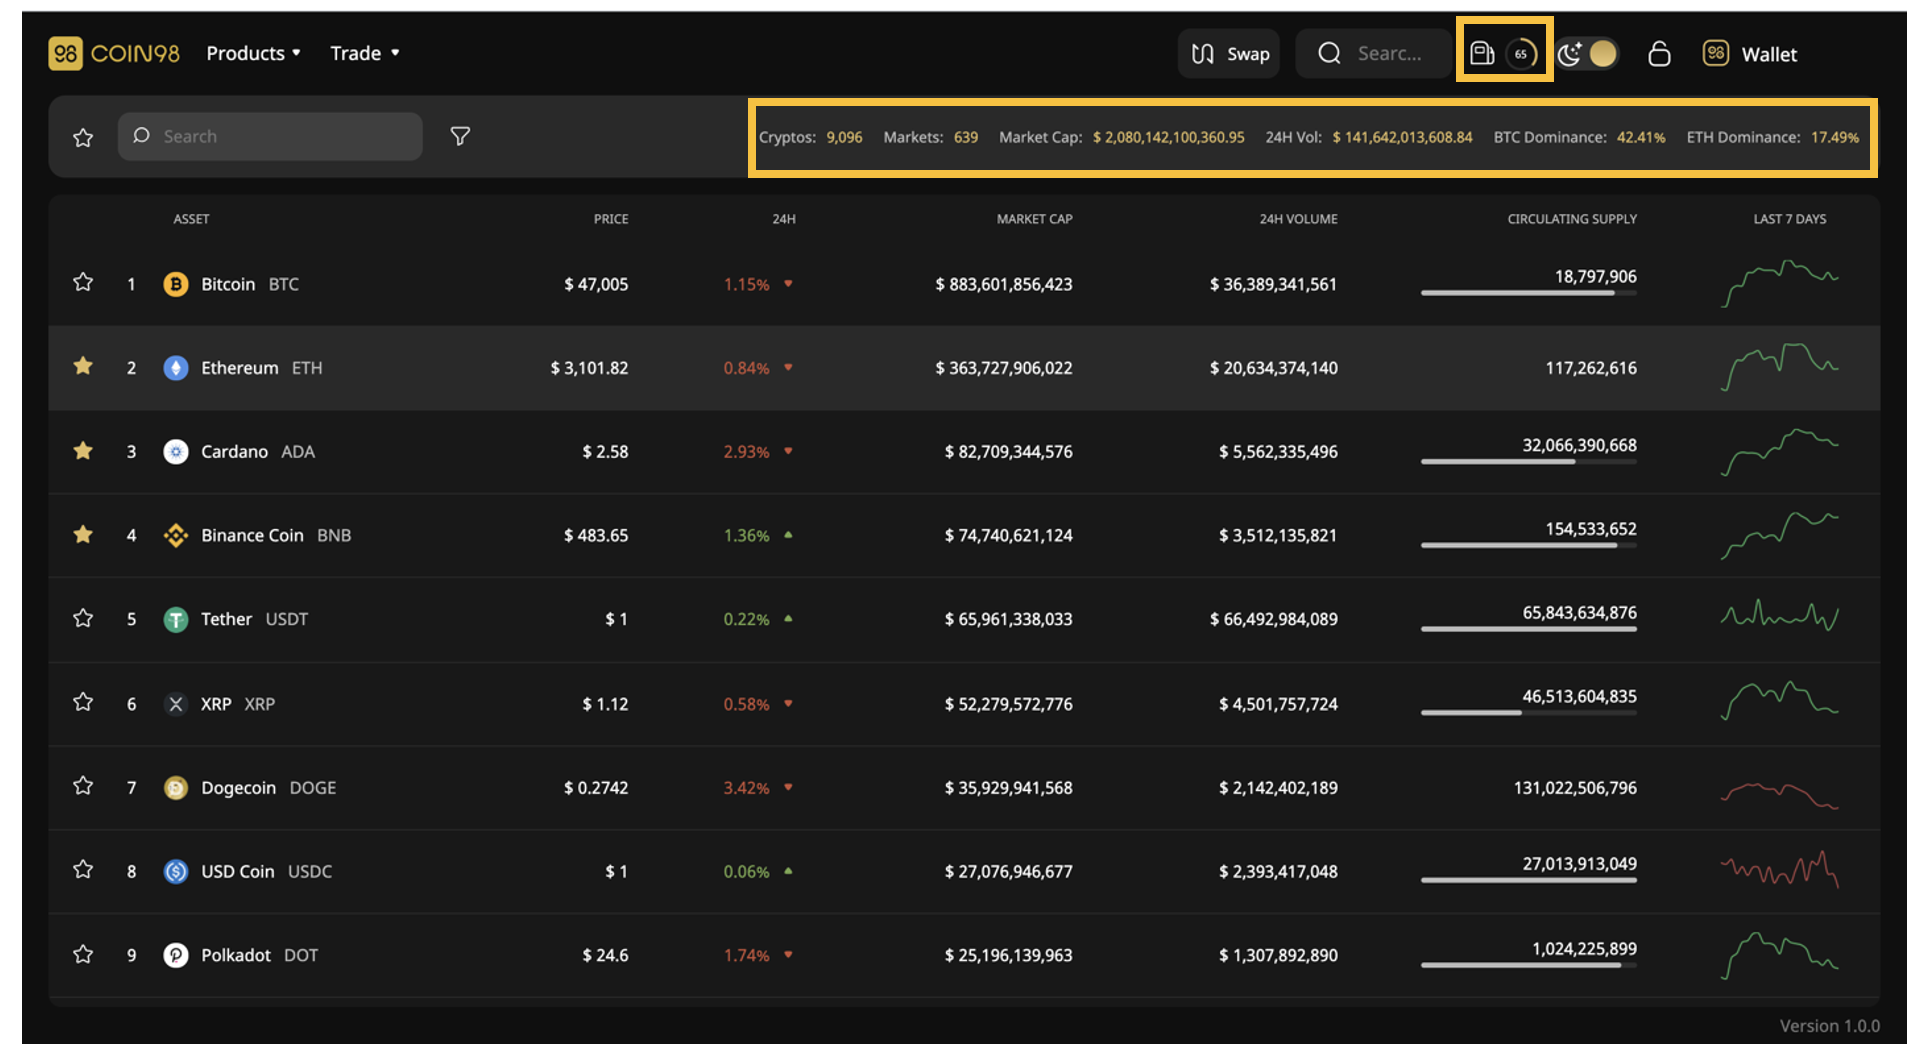Click the XRP coin icon
Screen dimensions: 1920x1058
tap(176, 704)
